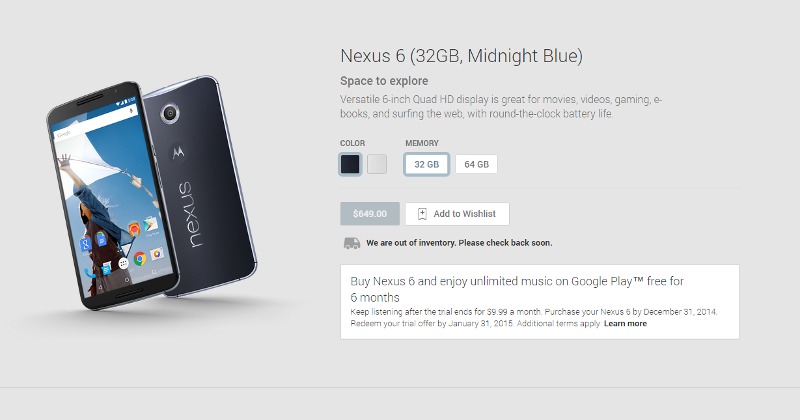Pick the Midnight Blue color swatch
Viewport: 800px width, 420px height.
351,164
